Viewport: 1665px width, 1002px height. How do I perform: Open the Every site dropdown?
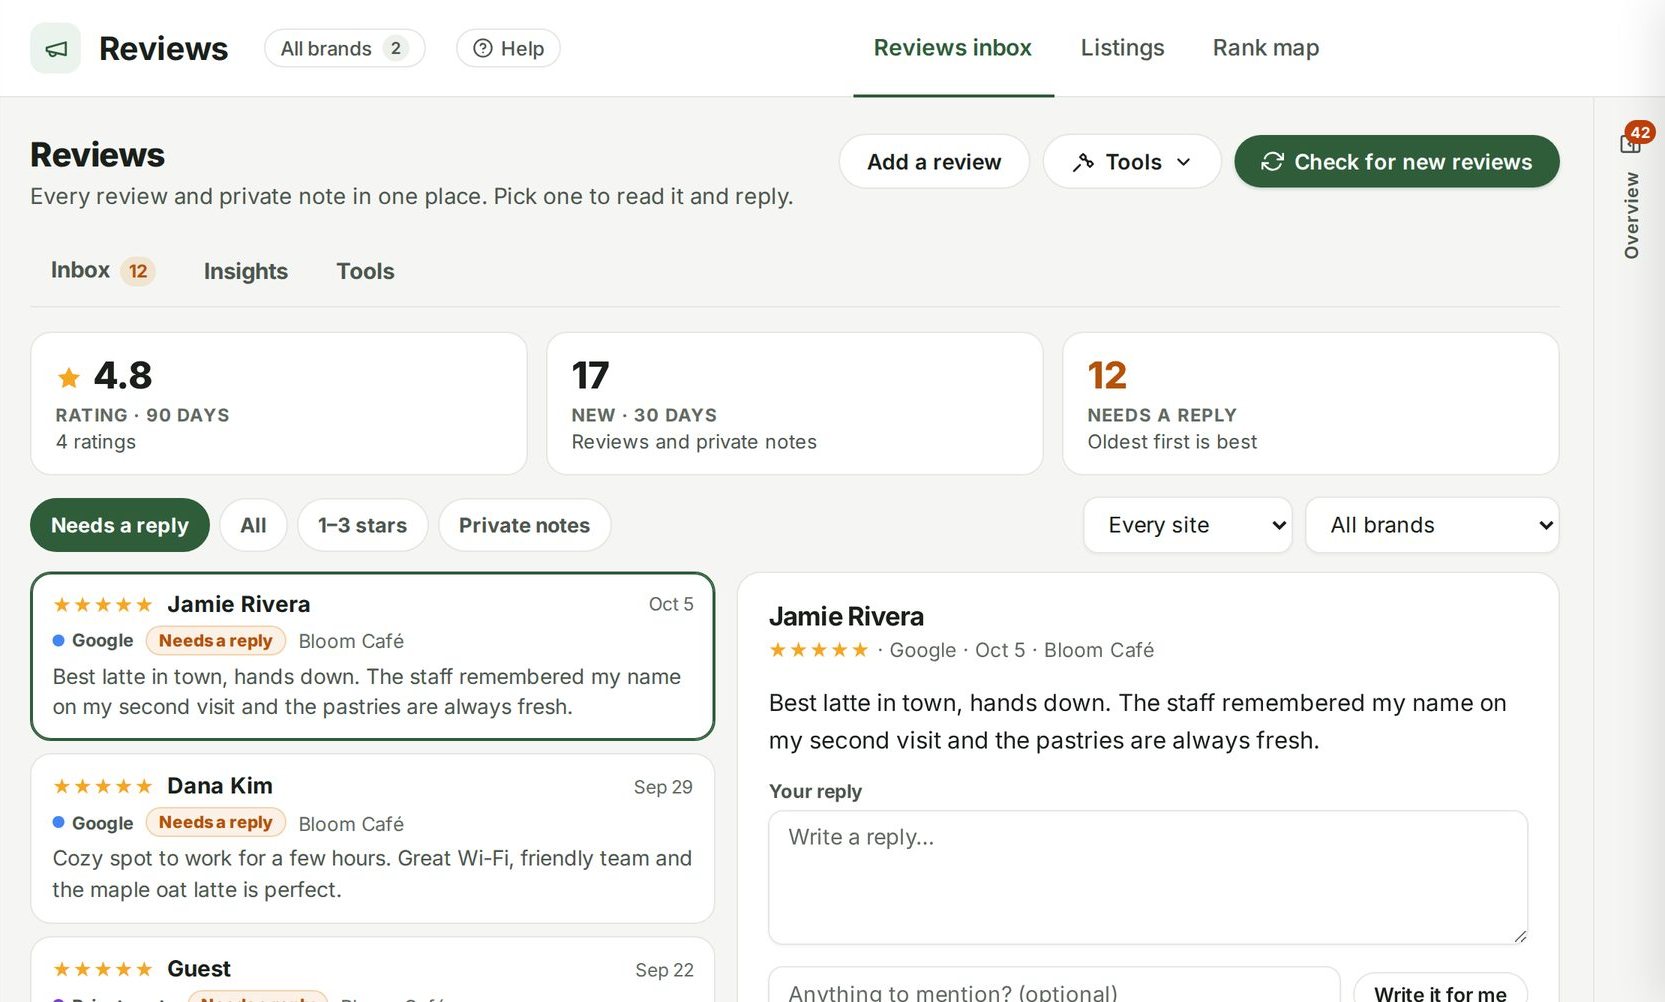(1188, 525)
